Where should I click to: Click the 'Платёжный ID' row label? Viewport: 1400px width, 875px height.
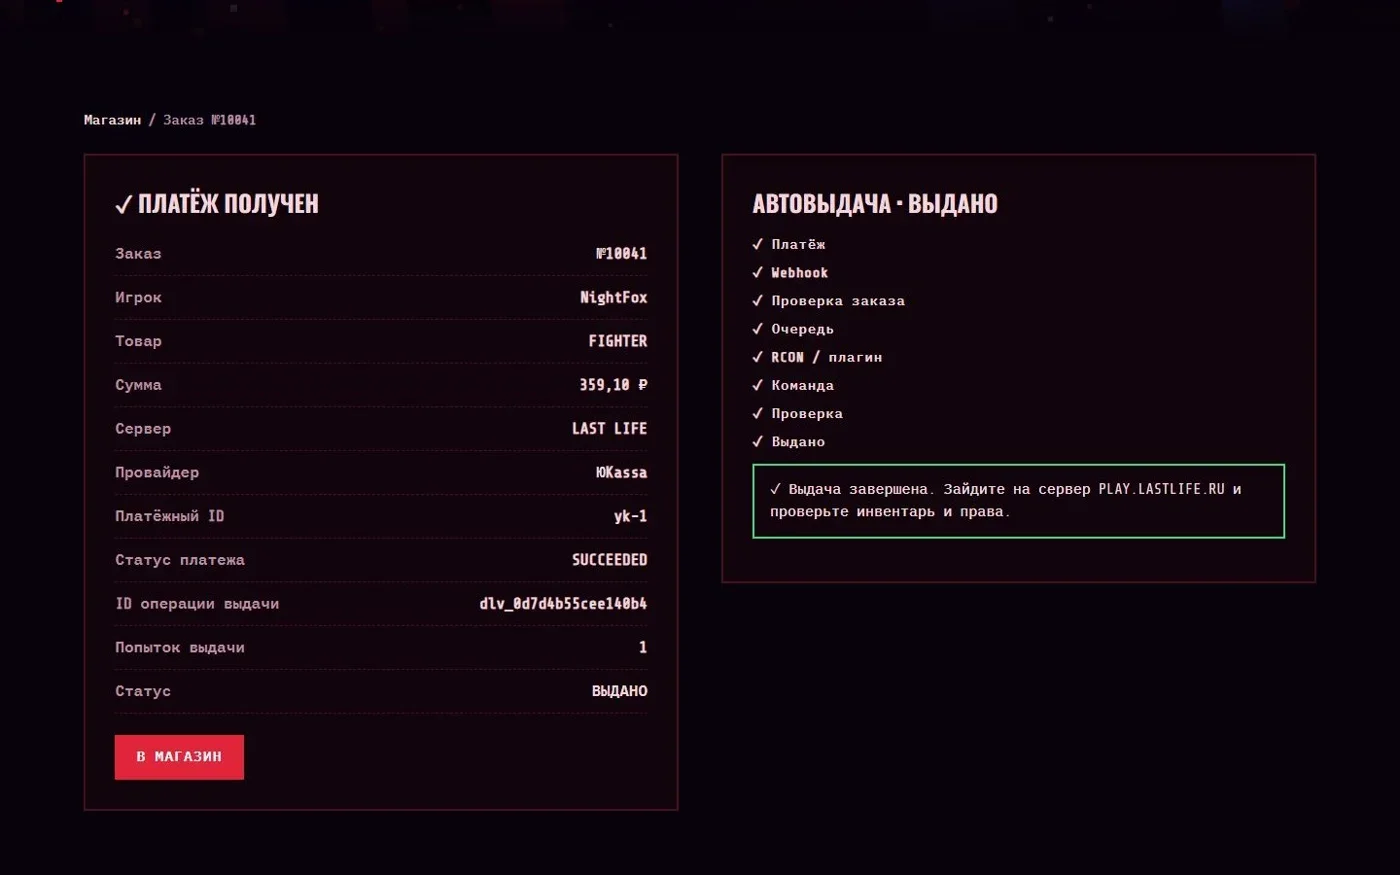click(x=169, y=516)
